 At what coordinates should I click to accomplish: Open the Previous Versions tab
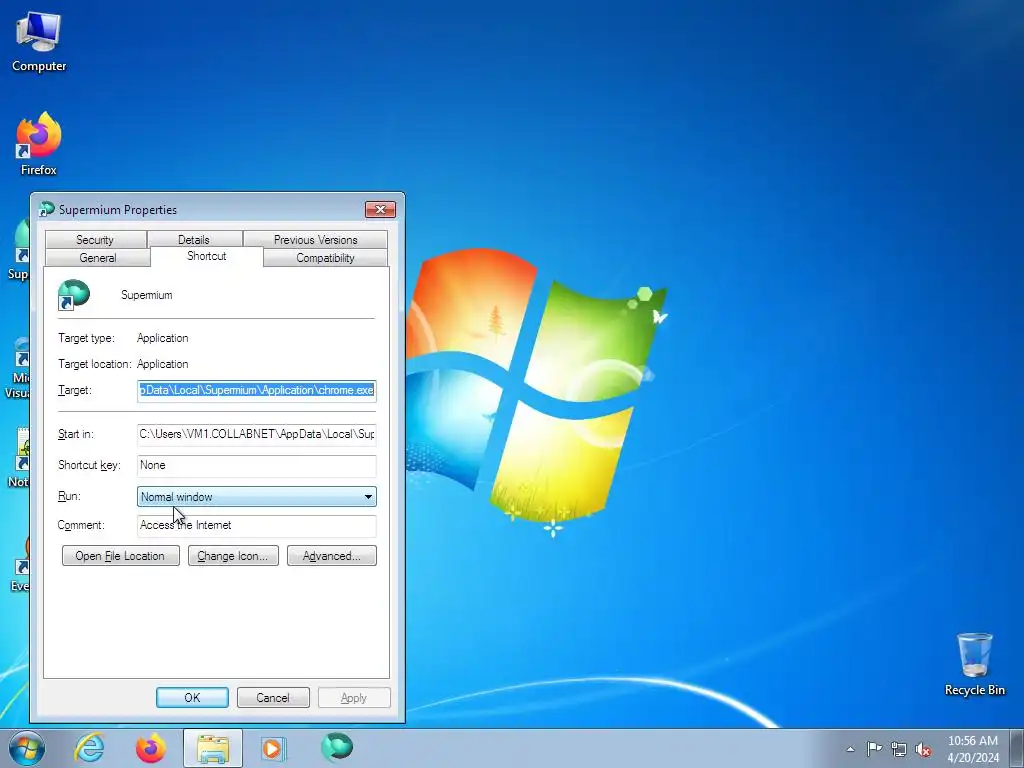(x=315, y=240)
